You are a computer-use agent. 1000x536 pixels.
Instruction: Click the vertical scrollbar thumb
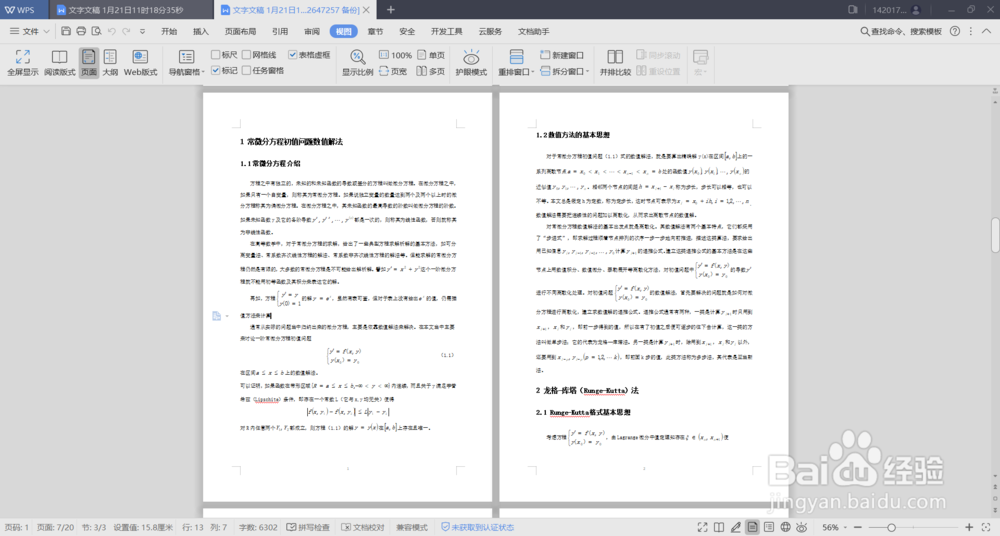pos(995,235)
